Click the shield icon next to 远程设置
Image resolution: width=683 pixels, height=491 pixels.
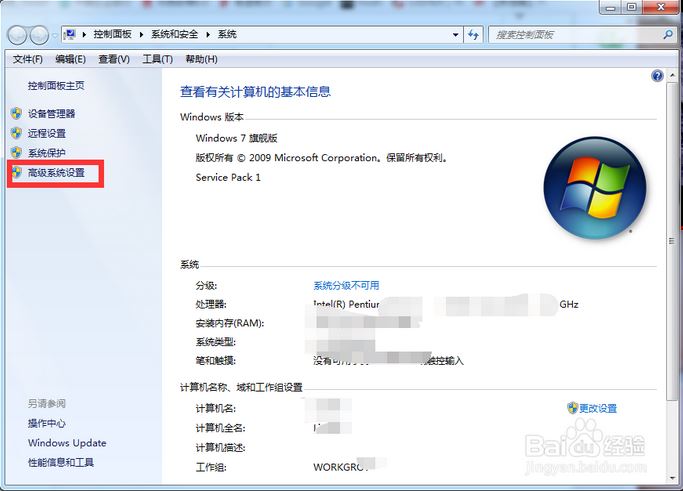16,133
